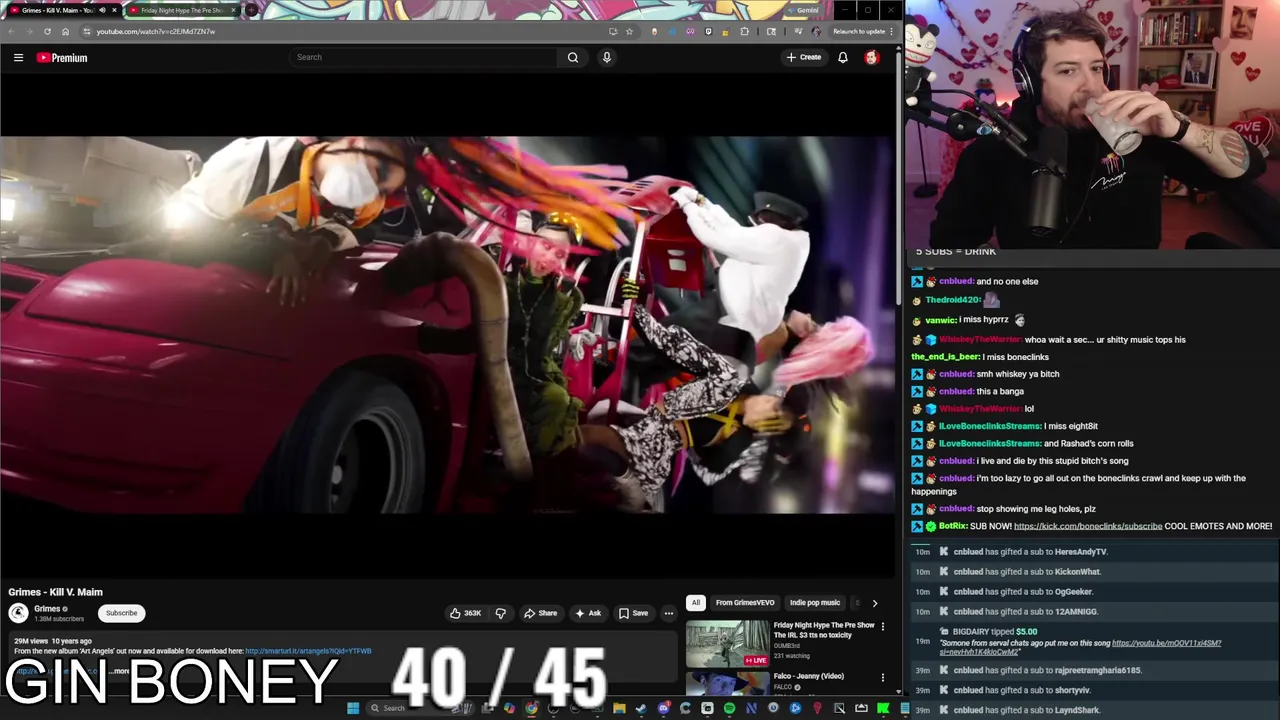Open Discord from the taskbar
Image resolution: width=1280 pixels, height=720 pixels.
coord(663,708)
